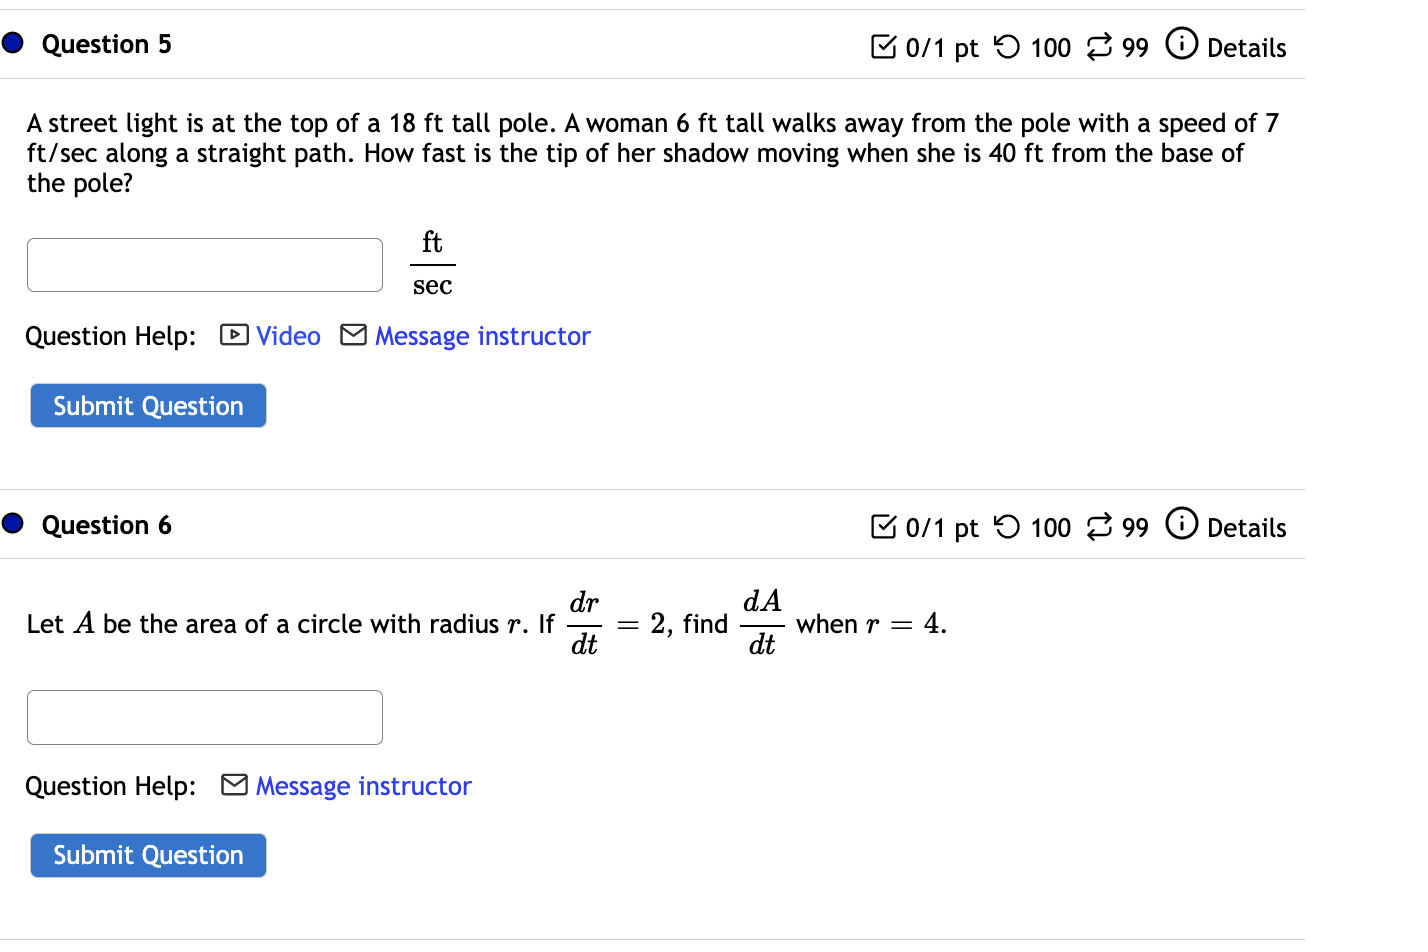The width and height of the screenshot is (1428, 952).
Task: Click the envelope icon next to Message instructor
Action: pyautogui.click(x=354, y=335)
